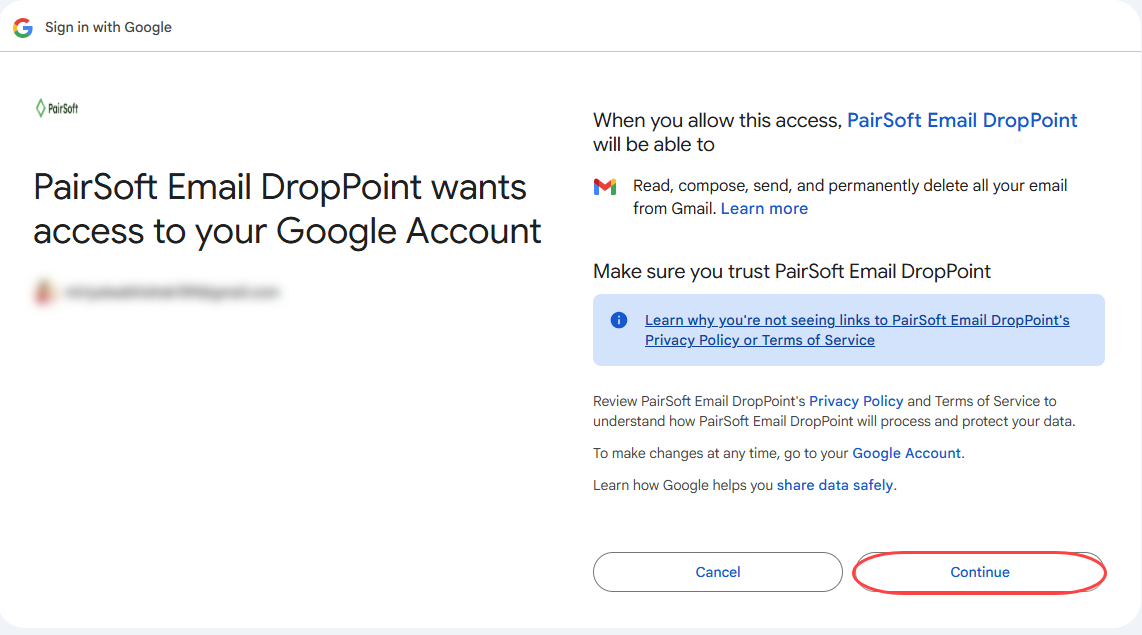Open the link explaining missing Privacy Policy links
Viewport: 1142px width, 635px height.
[x=857, y=330]
